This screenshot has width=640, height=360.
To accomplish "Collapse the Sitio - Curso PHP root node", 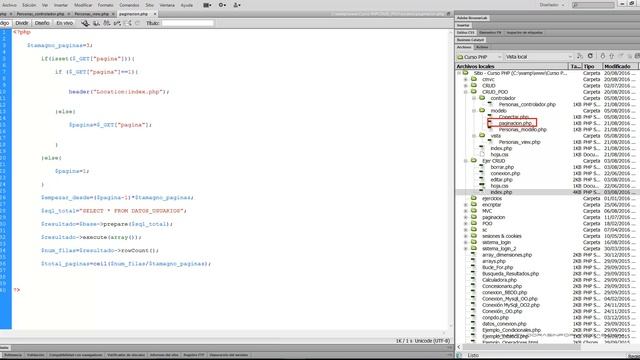I will click(459, 73).
